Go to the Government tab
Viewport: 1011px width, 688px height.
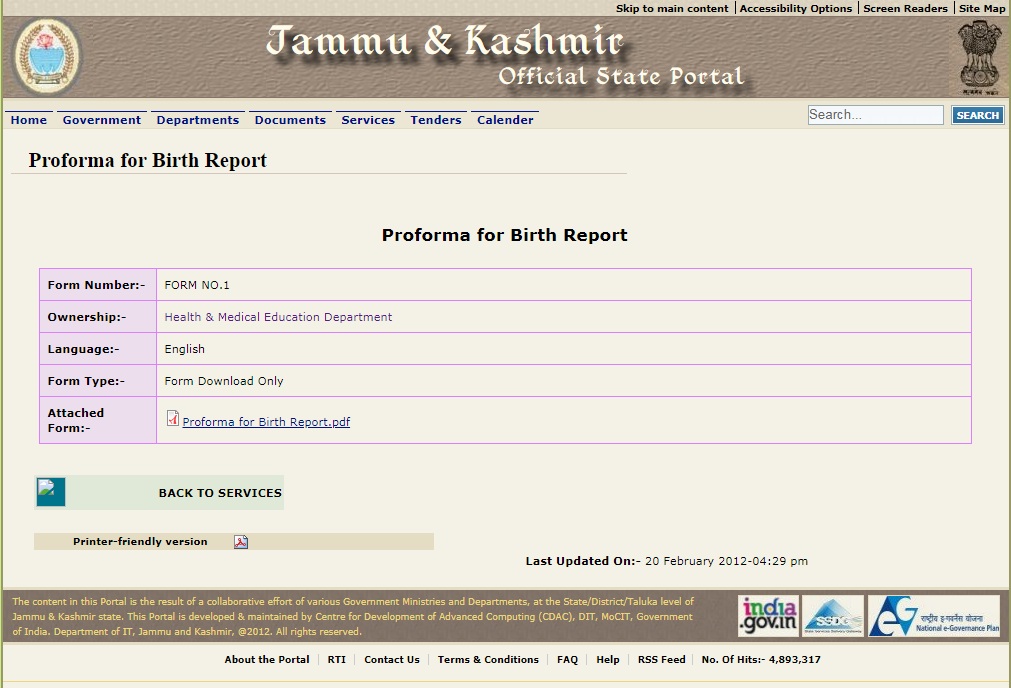pos(101,119)
